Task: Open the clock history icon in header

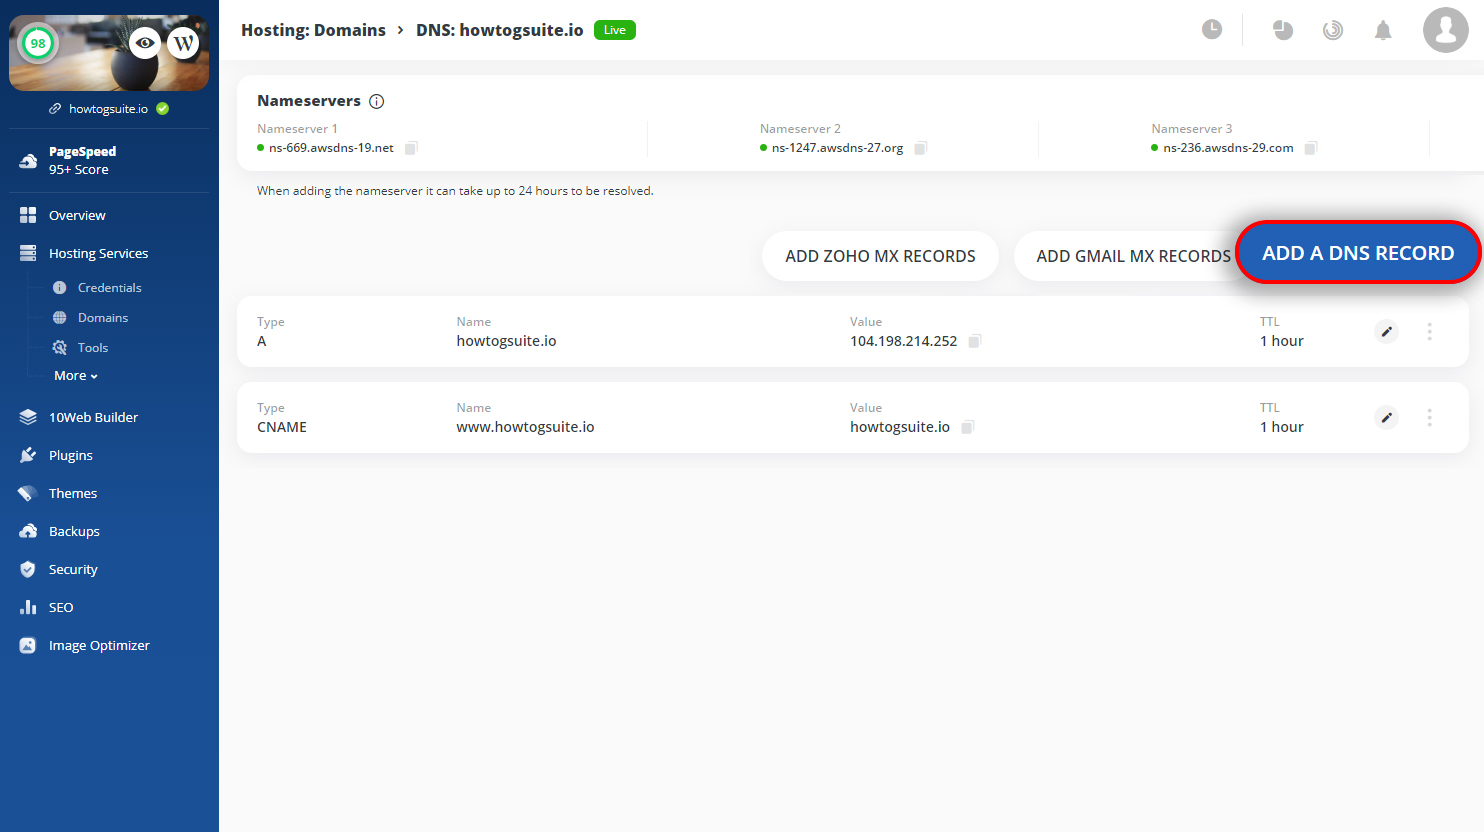Action: (1212, 29)
